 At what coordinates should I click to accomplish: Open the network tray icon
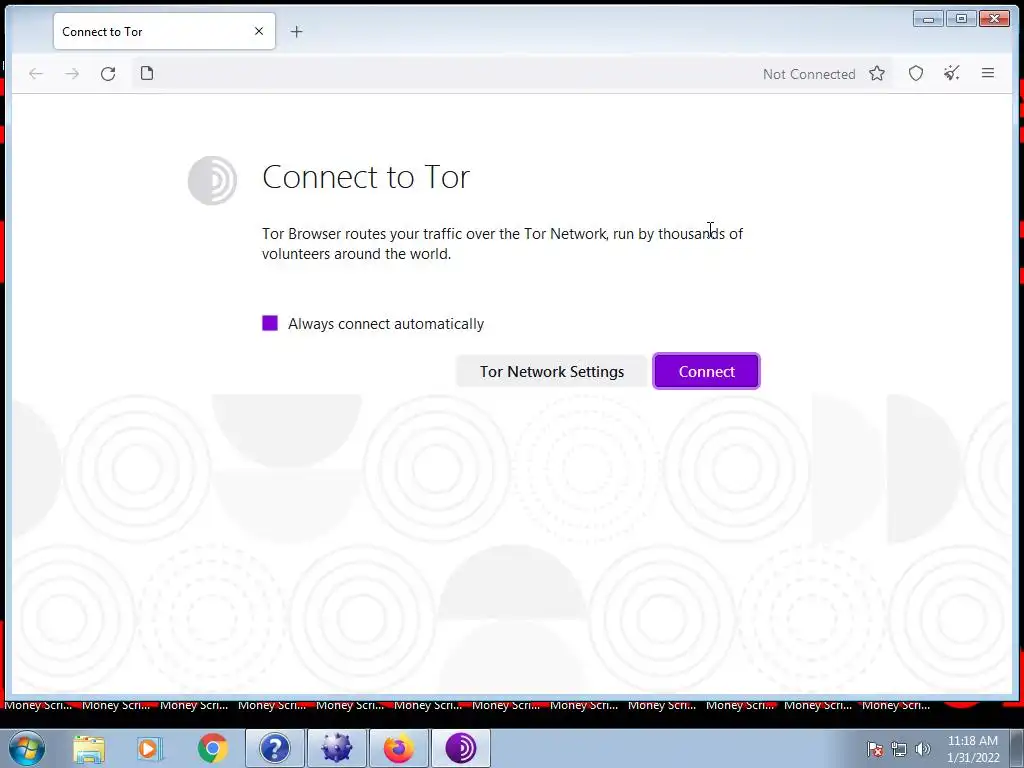(x=899, y=750)
